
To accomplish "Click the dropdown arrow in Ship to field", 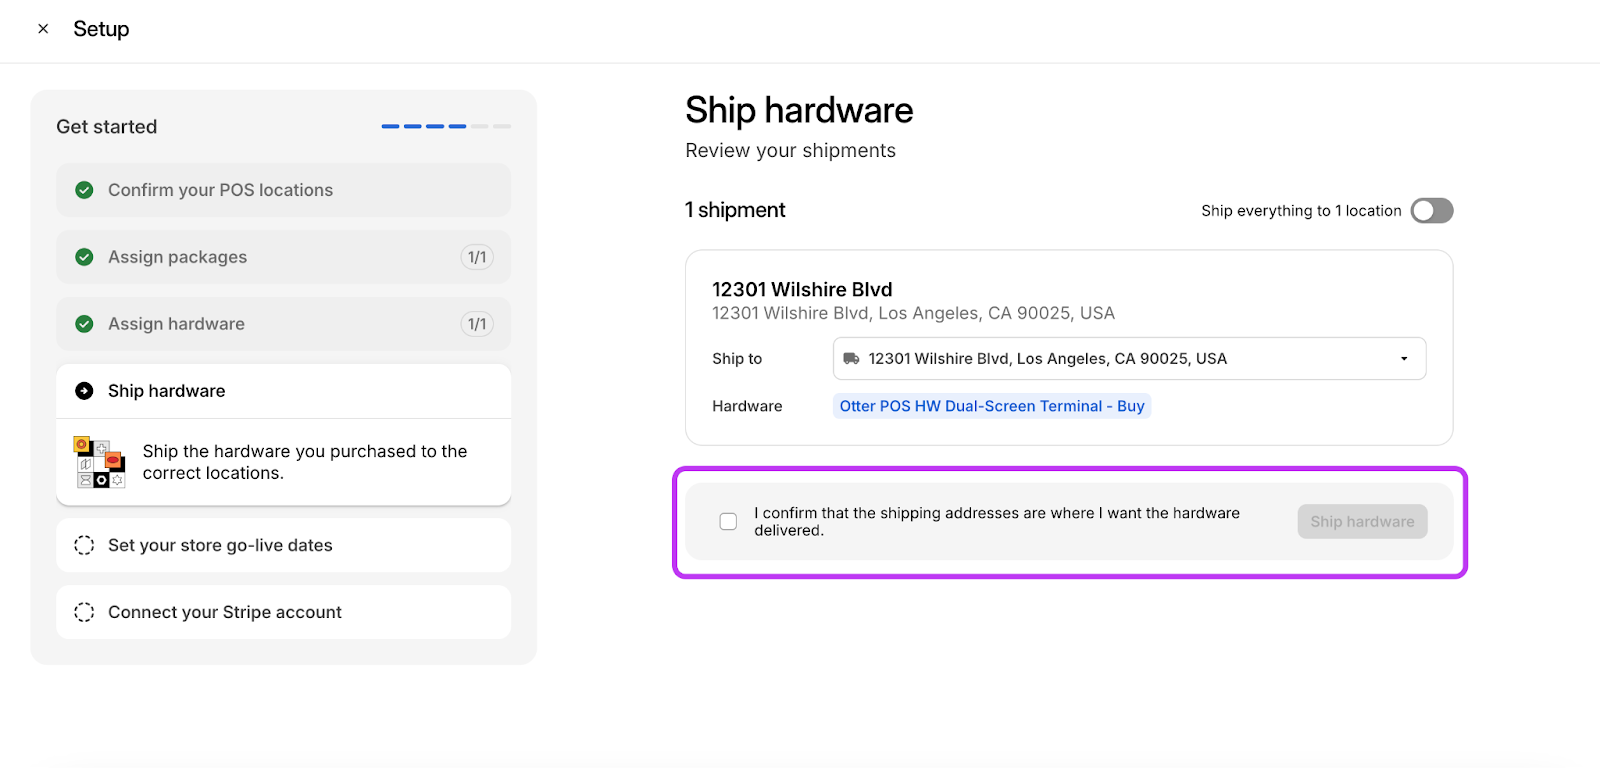I will point(1404,359).
